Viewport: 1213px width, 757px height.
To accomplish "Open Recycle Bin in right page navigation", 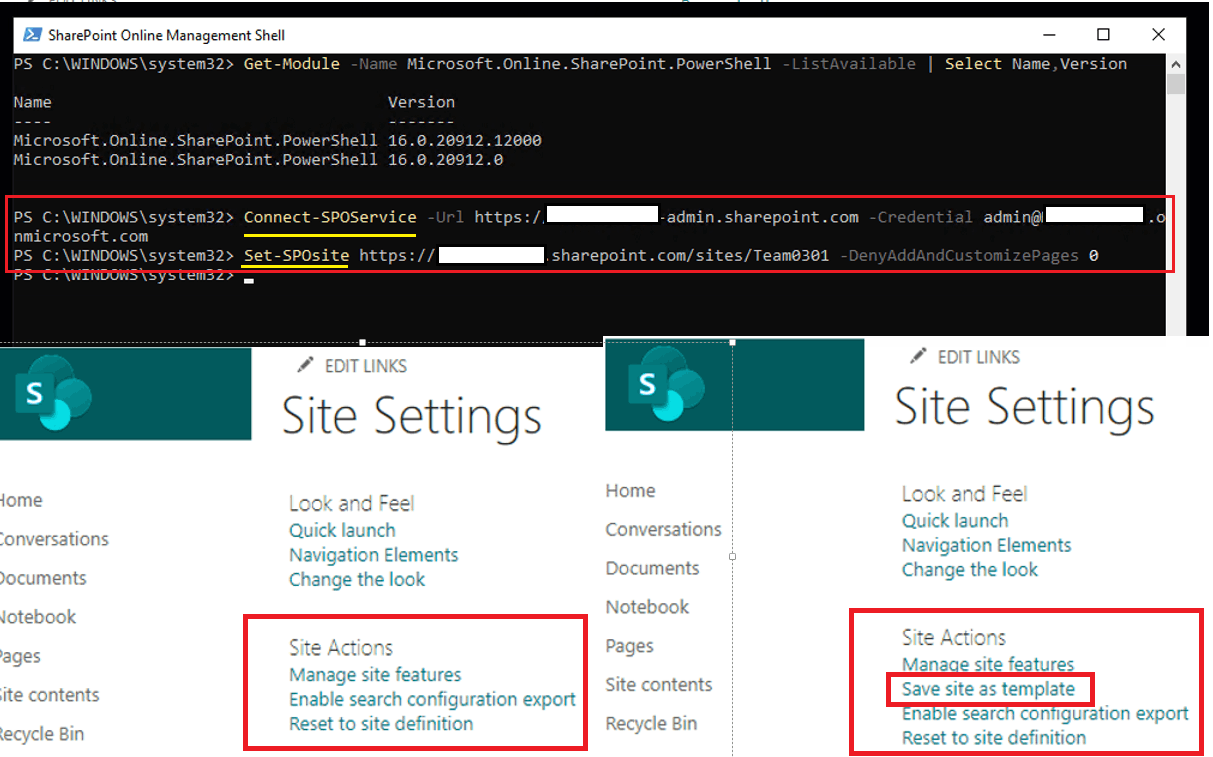I will pos(651,724).
